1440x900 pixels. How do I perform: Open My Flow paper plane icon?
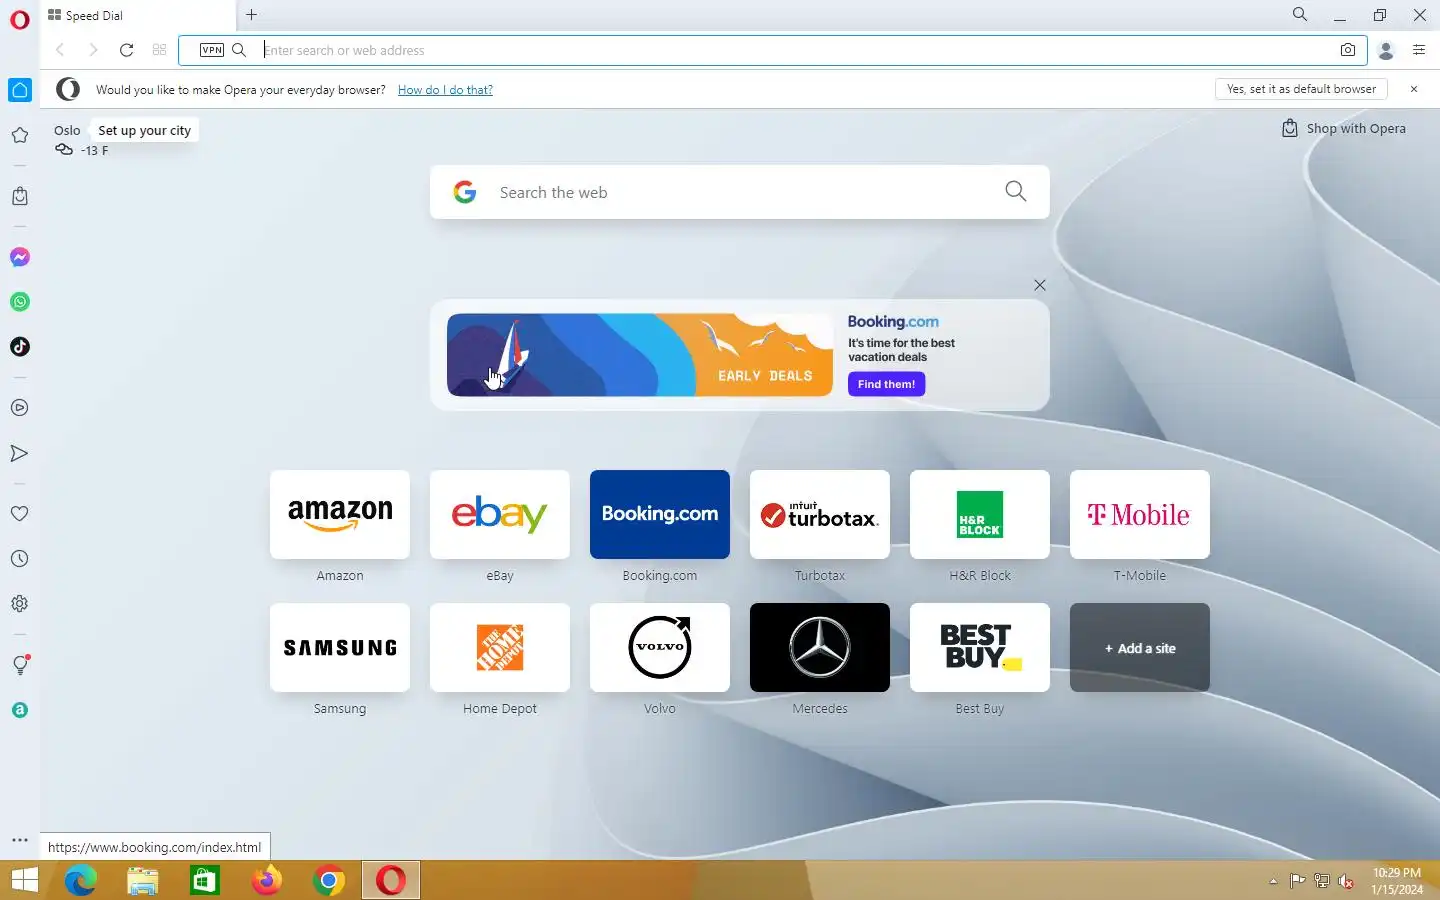pyautogui.click(x=20, y=453)
